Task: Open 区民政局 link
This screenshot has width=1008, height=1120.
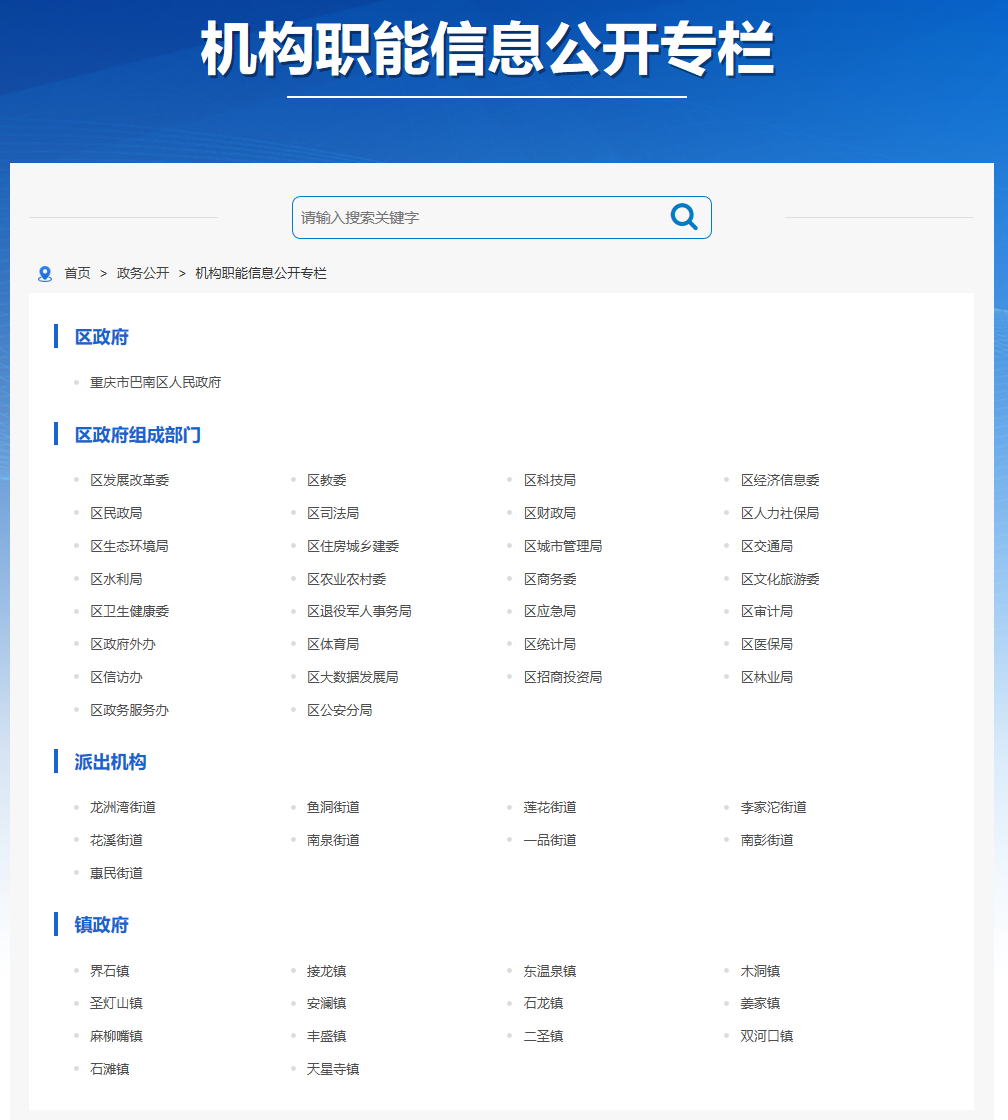Action: tap(116, 513)
